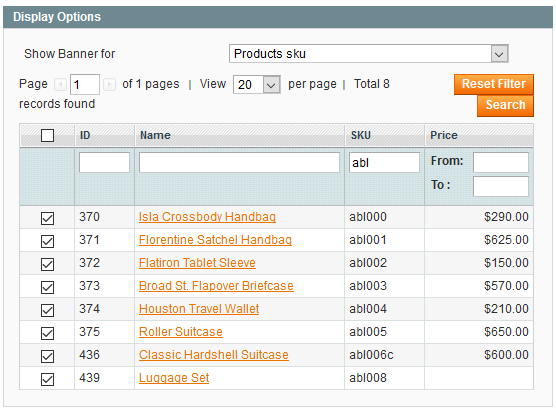The height and width of the screenshot is (411, 556).
Task: Click the Reset Filter button
Action: (494, 84)
